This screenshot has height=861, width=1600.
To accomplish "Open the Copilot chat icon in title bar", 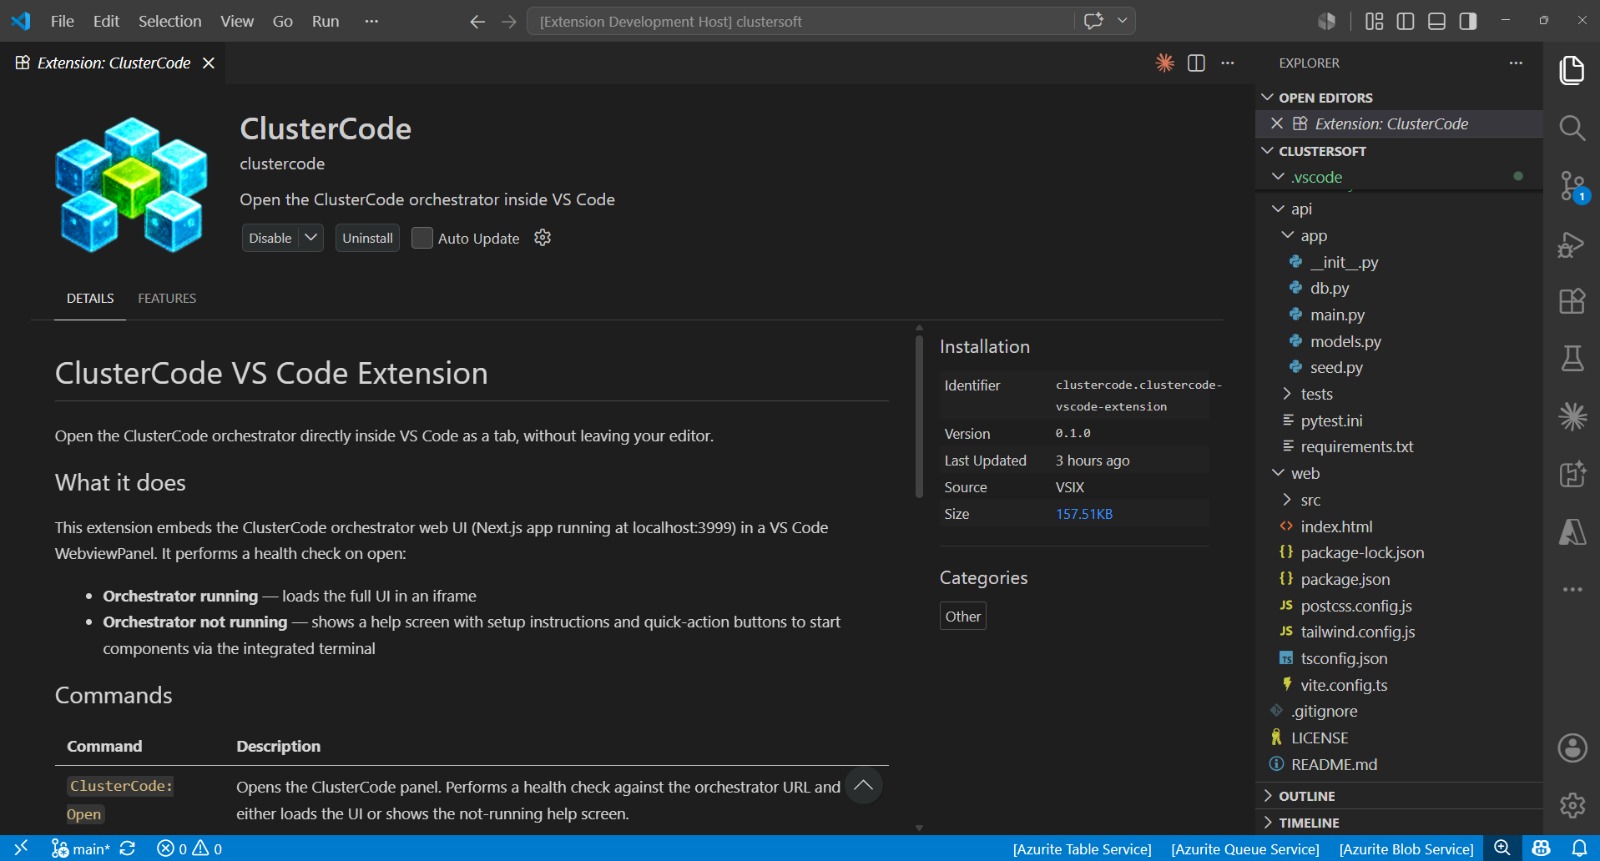I will pyautogui.click(x=1093, y=21).
